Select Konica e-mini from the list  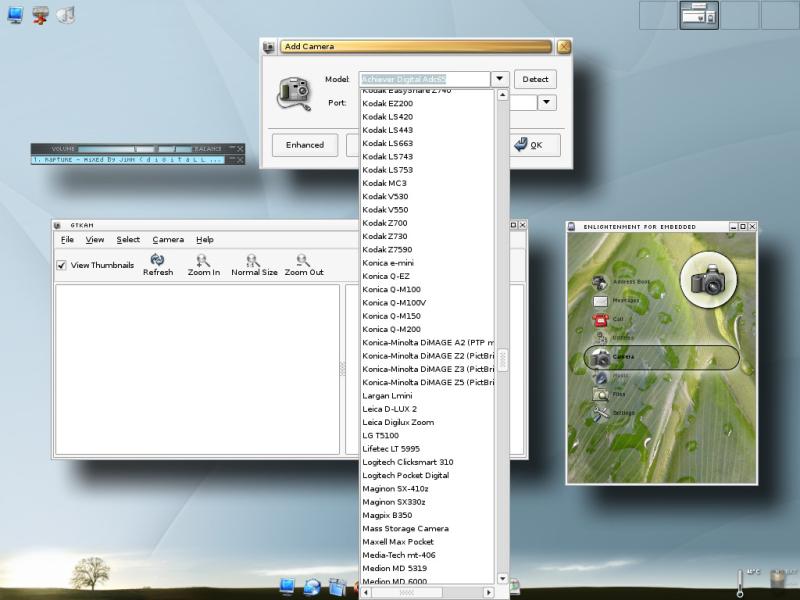coord(428,263)
